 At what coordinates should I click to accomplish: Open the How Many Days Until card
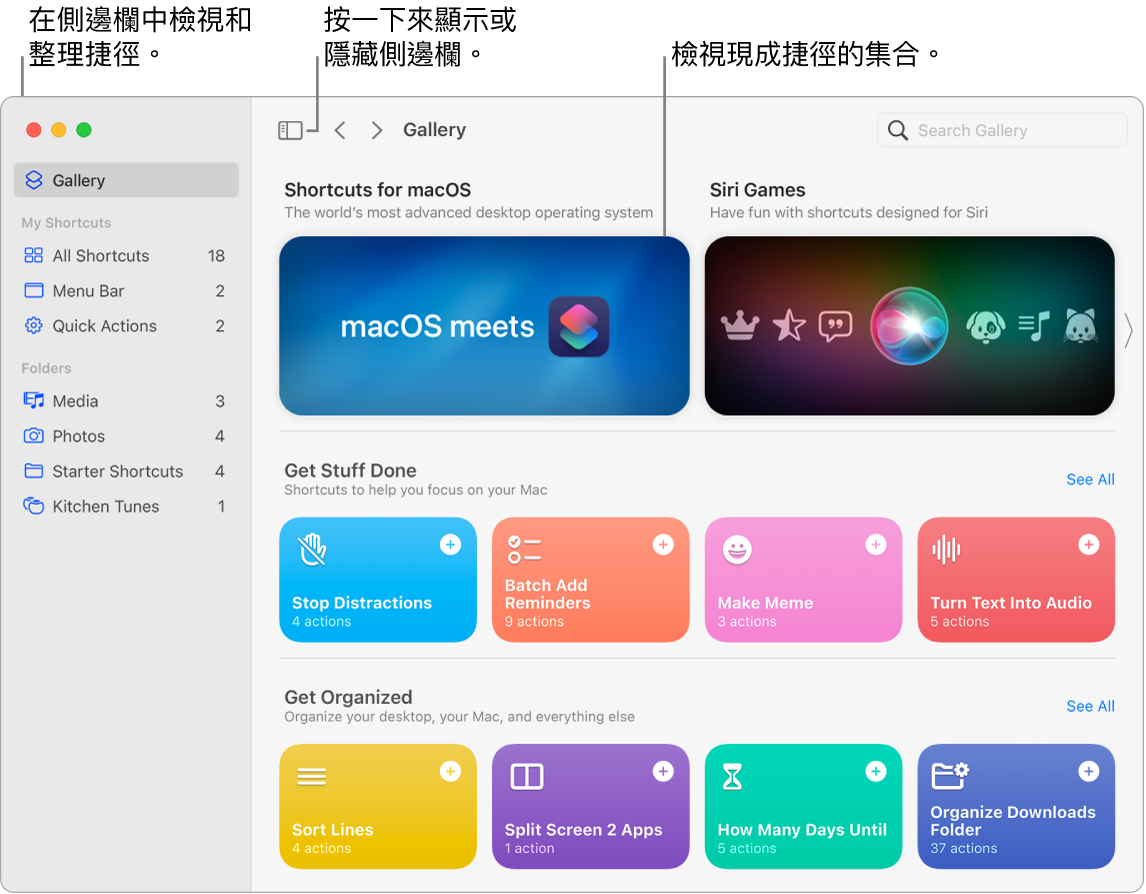click(x=803, y=806)
